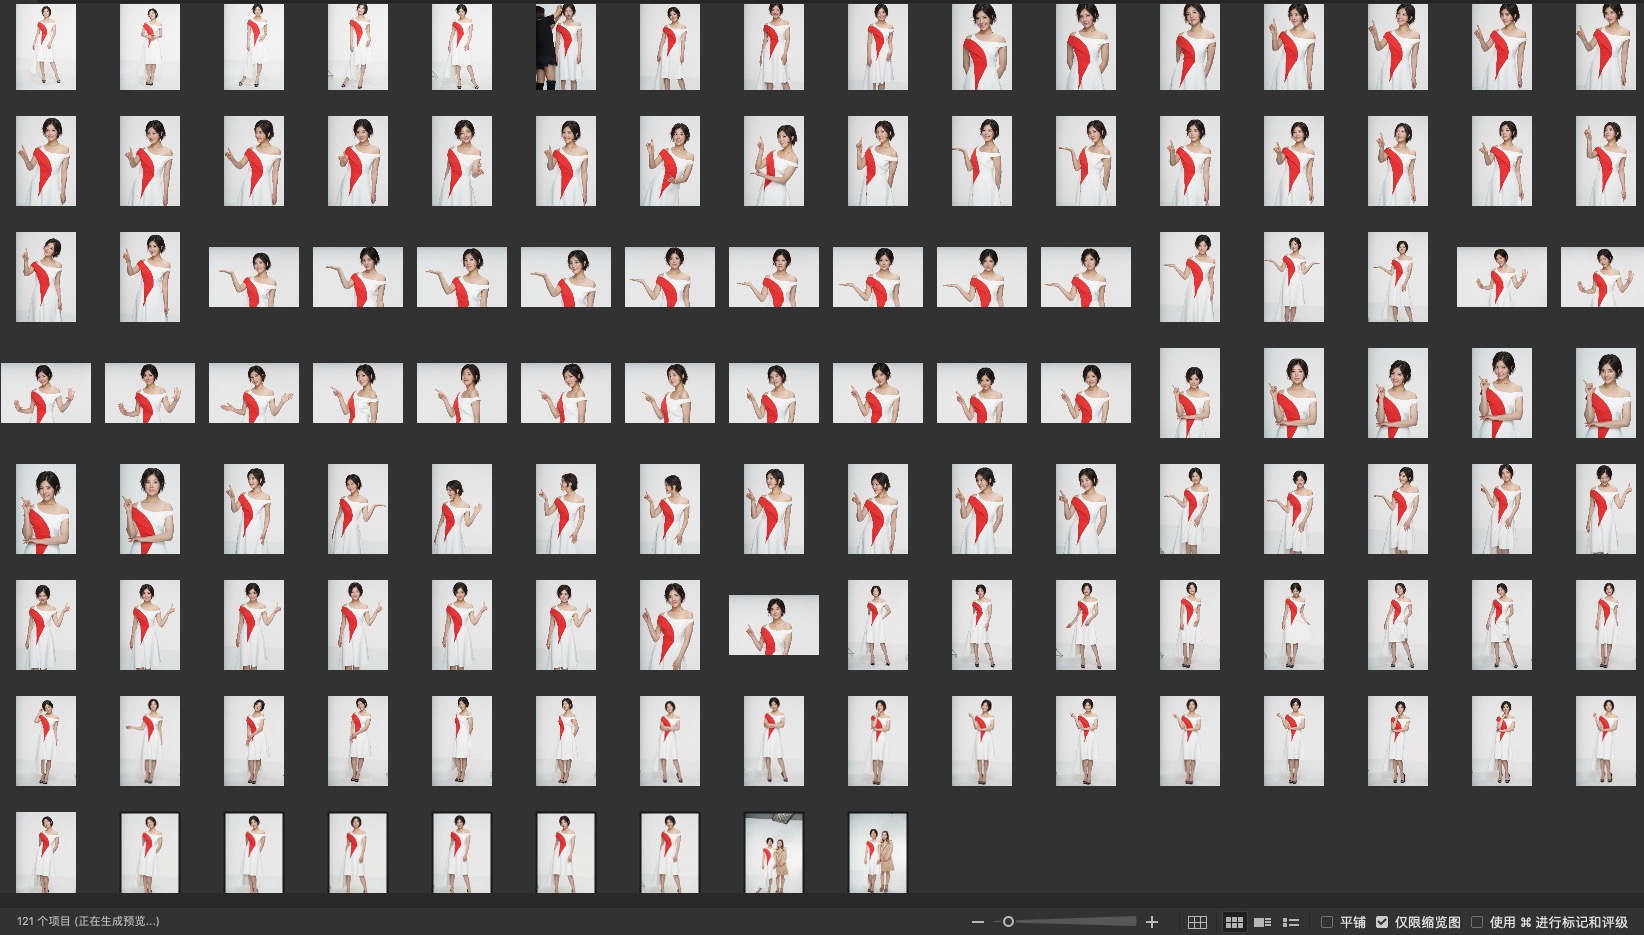Image resolution: width=1644 pixels, height=935 pixels.
Task: Switch to details view icon
Action: (1262, 922)
